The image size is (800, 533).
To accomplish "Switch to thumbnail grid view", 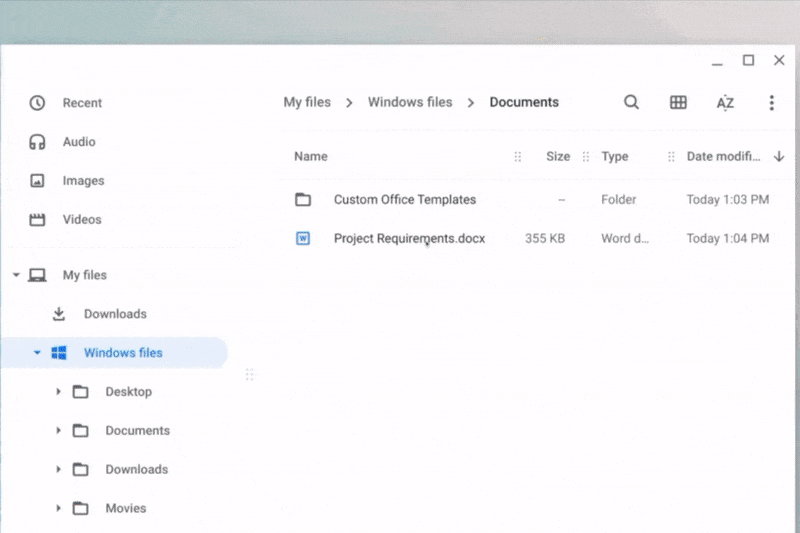I will click(x=678, y=102).
